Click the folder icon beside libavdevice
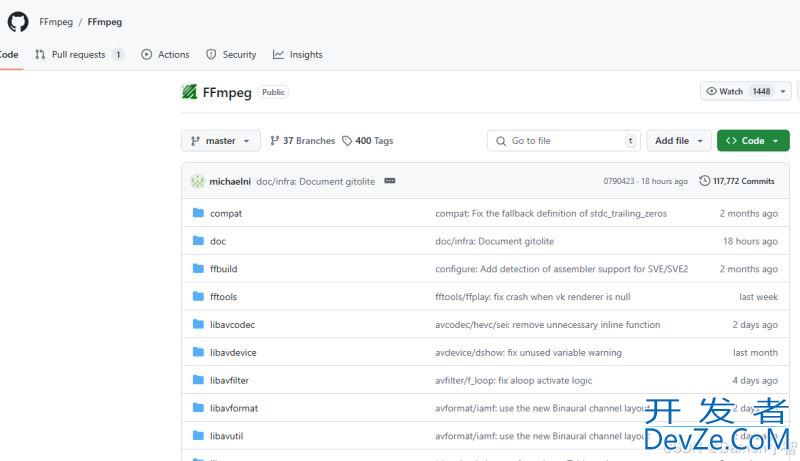Image resolution: width=800 pixels, height=461 pixels. click(x=198, y=351)
